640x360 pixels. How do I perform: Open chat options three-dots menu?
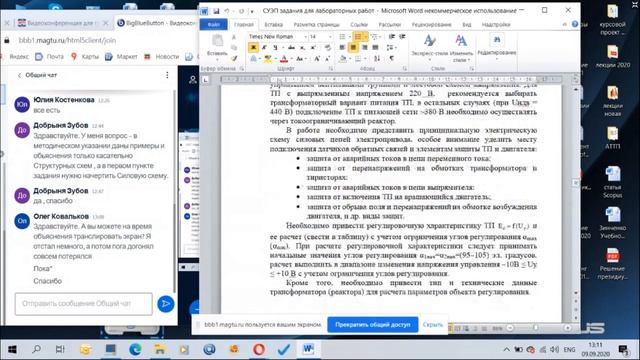tap(167, 75)
